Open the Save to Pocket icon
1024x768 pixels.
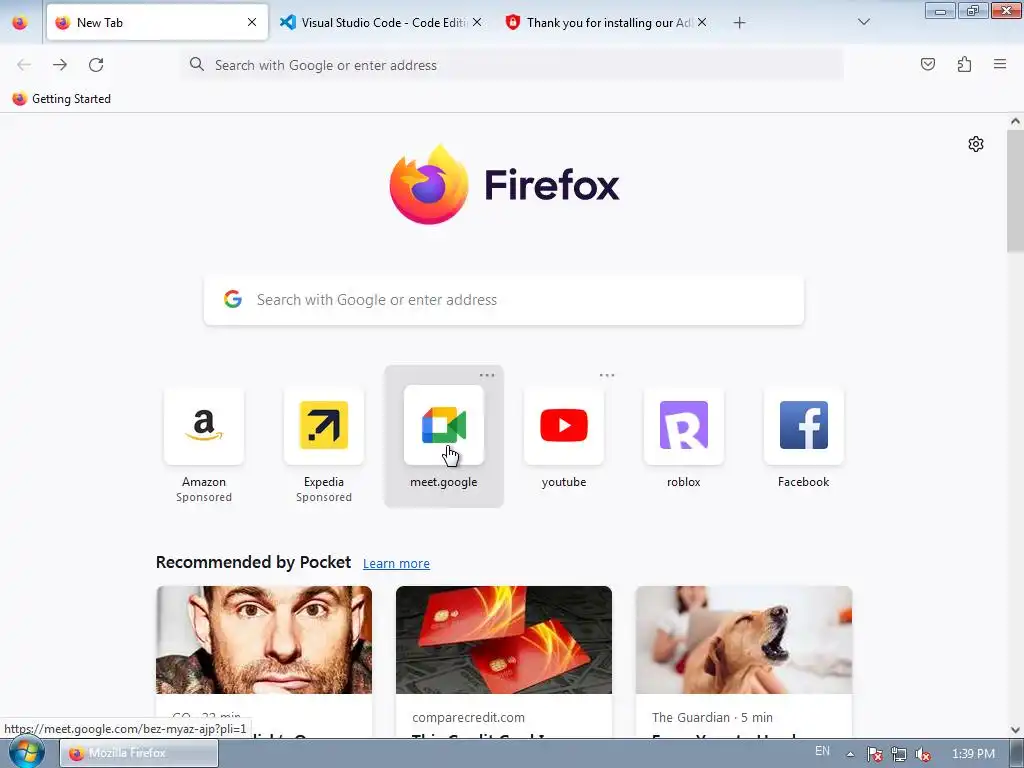[928, 64]
